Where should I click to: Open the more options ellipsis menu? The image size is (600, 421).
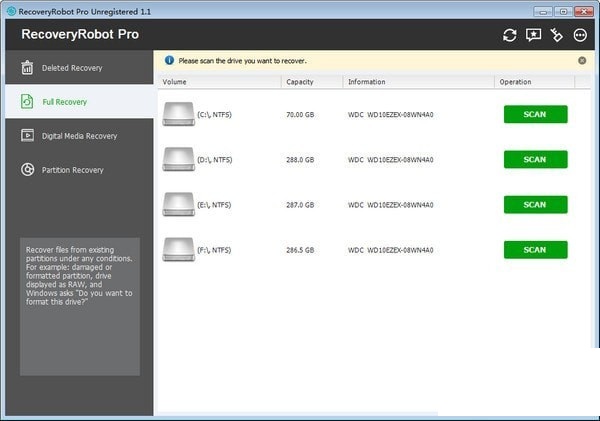[581, 35]
